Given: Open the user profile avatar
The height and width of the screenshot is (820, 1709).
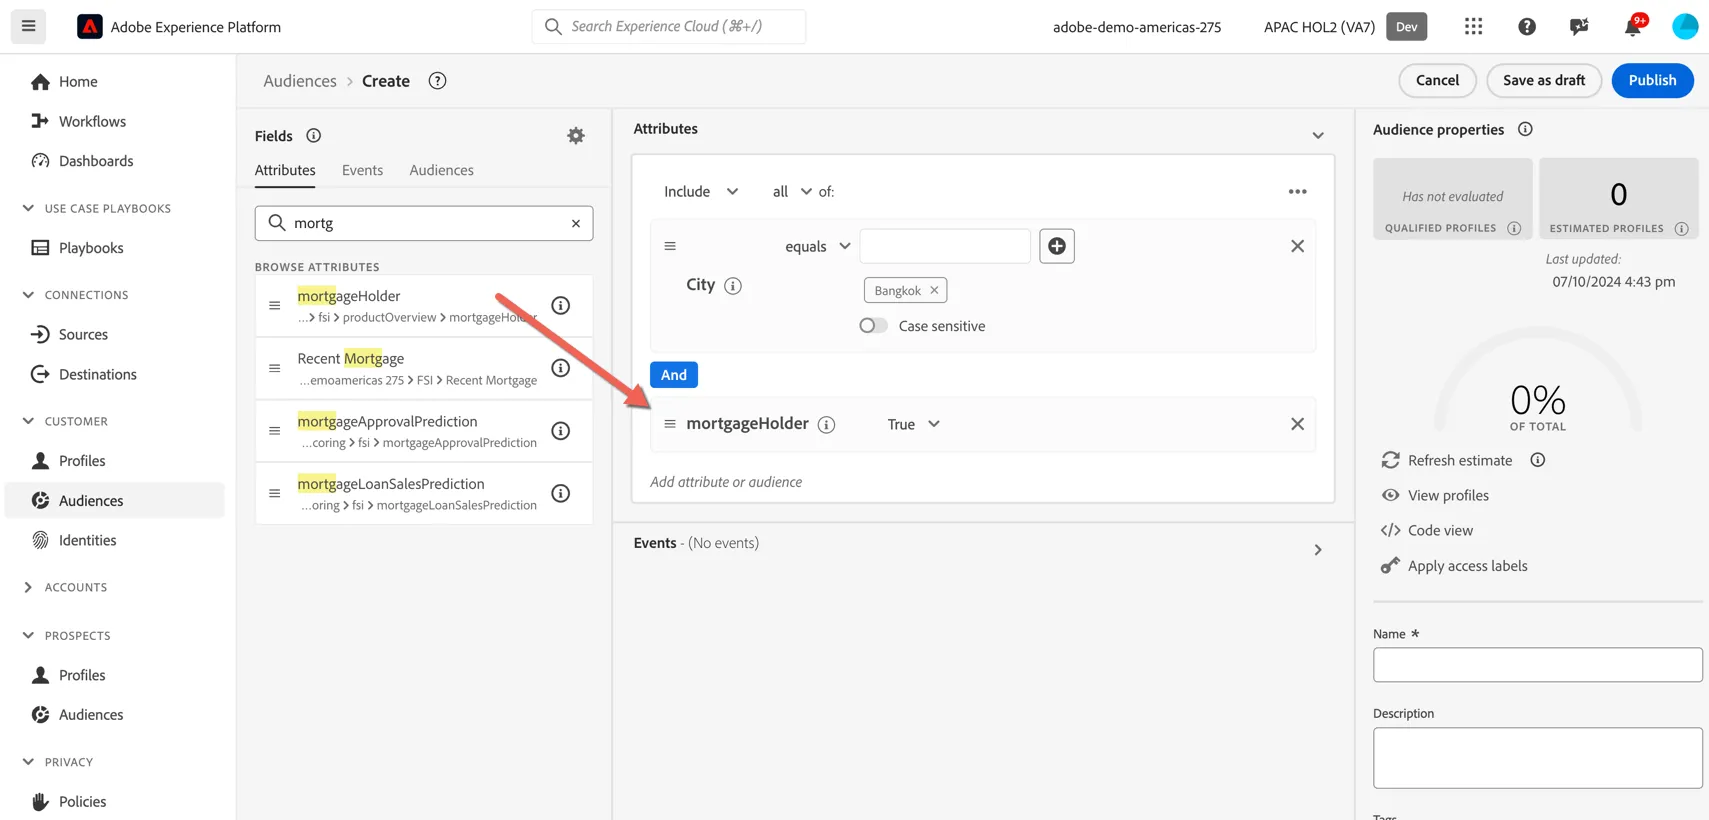Looking at the screenshot, I should (1685, 27).
